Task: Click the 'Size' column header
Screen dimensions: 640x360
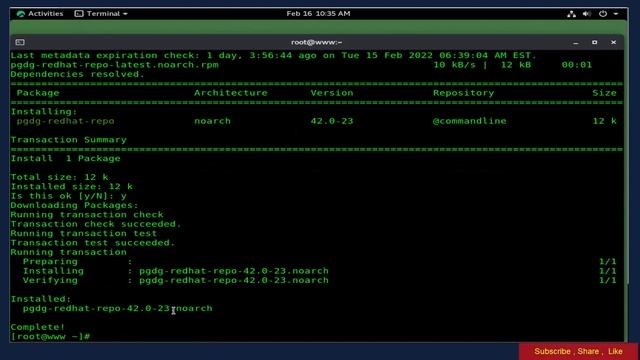Action: tap(604, 93)
